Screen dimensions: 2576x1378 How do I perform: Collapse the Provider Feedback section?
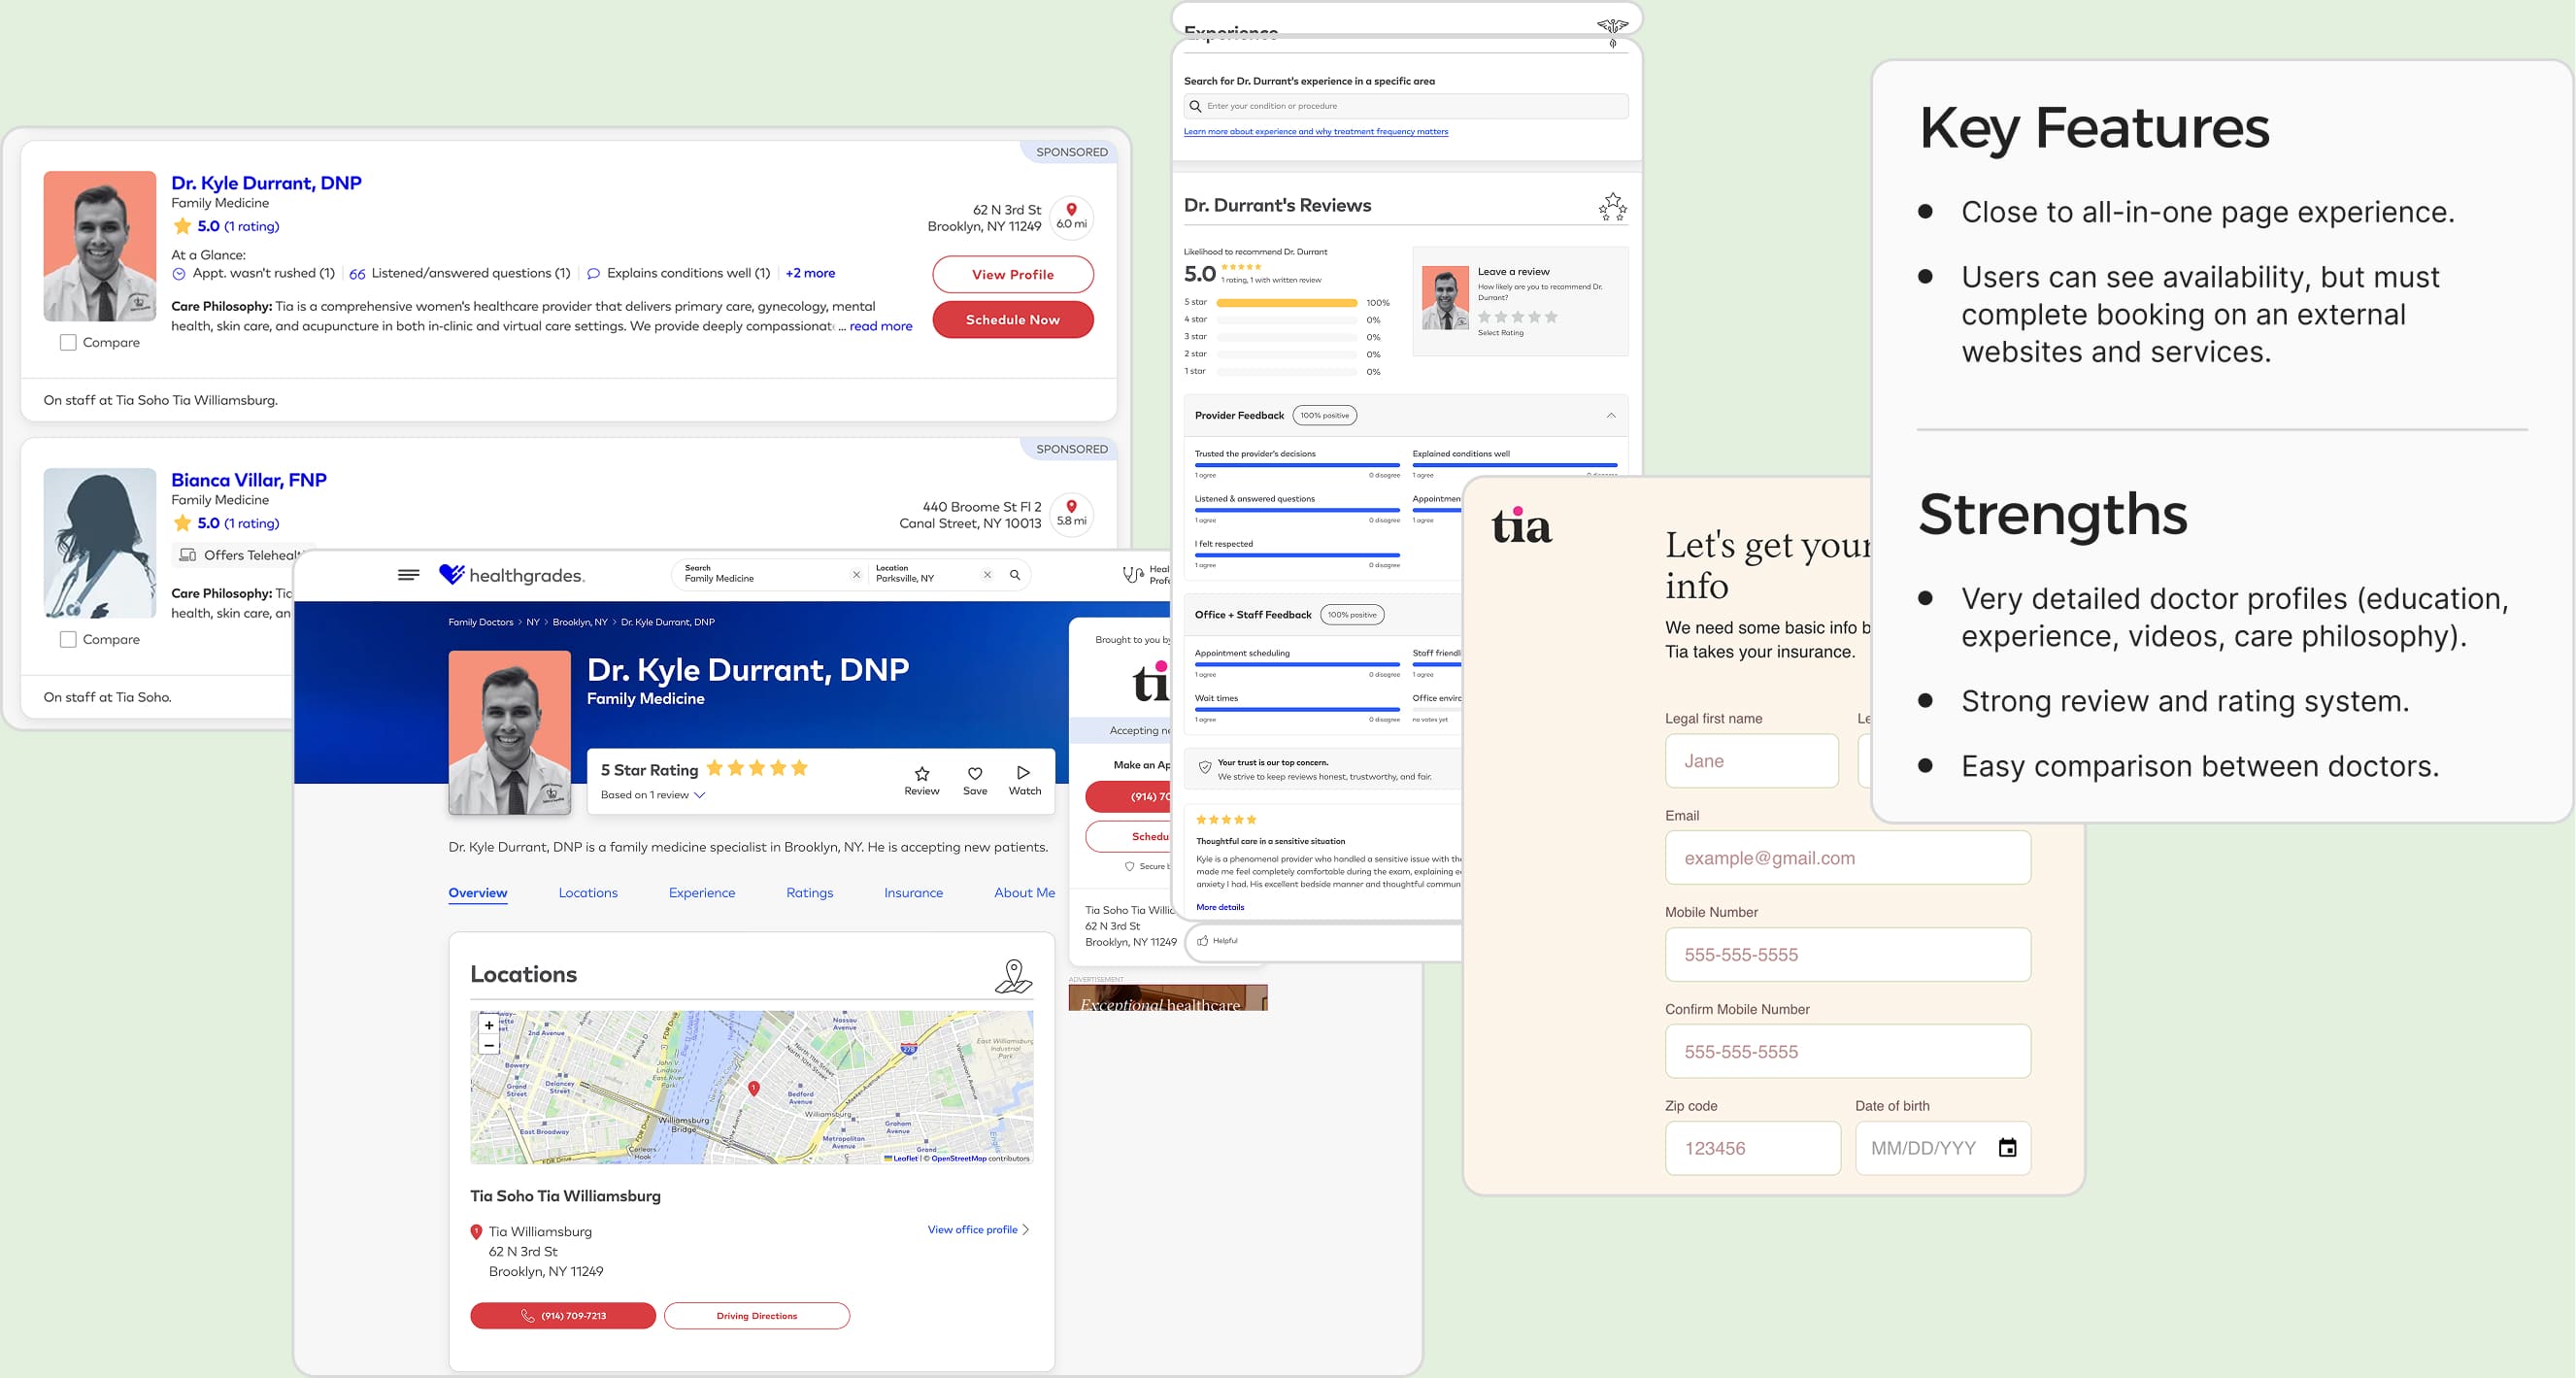click(x=1610, y=416)
